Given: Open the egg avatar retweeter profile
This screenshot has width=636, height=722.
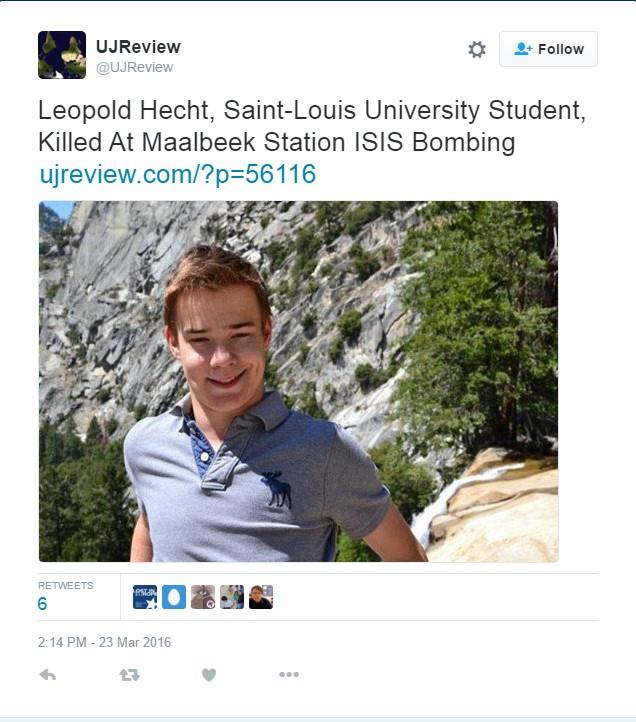Looking at the screenshot, I should coord(174,597).
